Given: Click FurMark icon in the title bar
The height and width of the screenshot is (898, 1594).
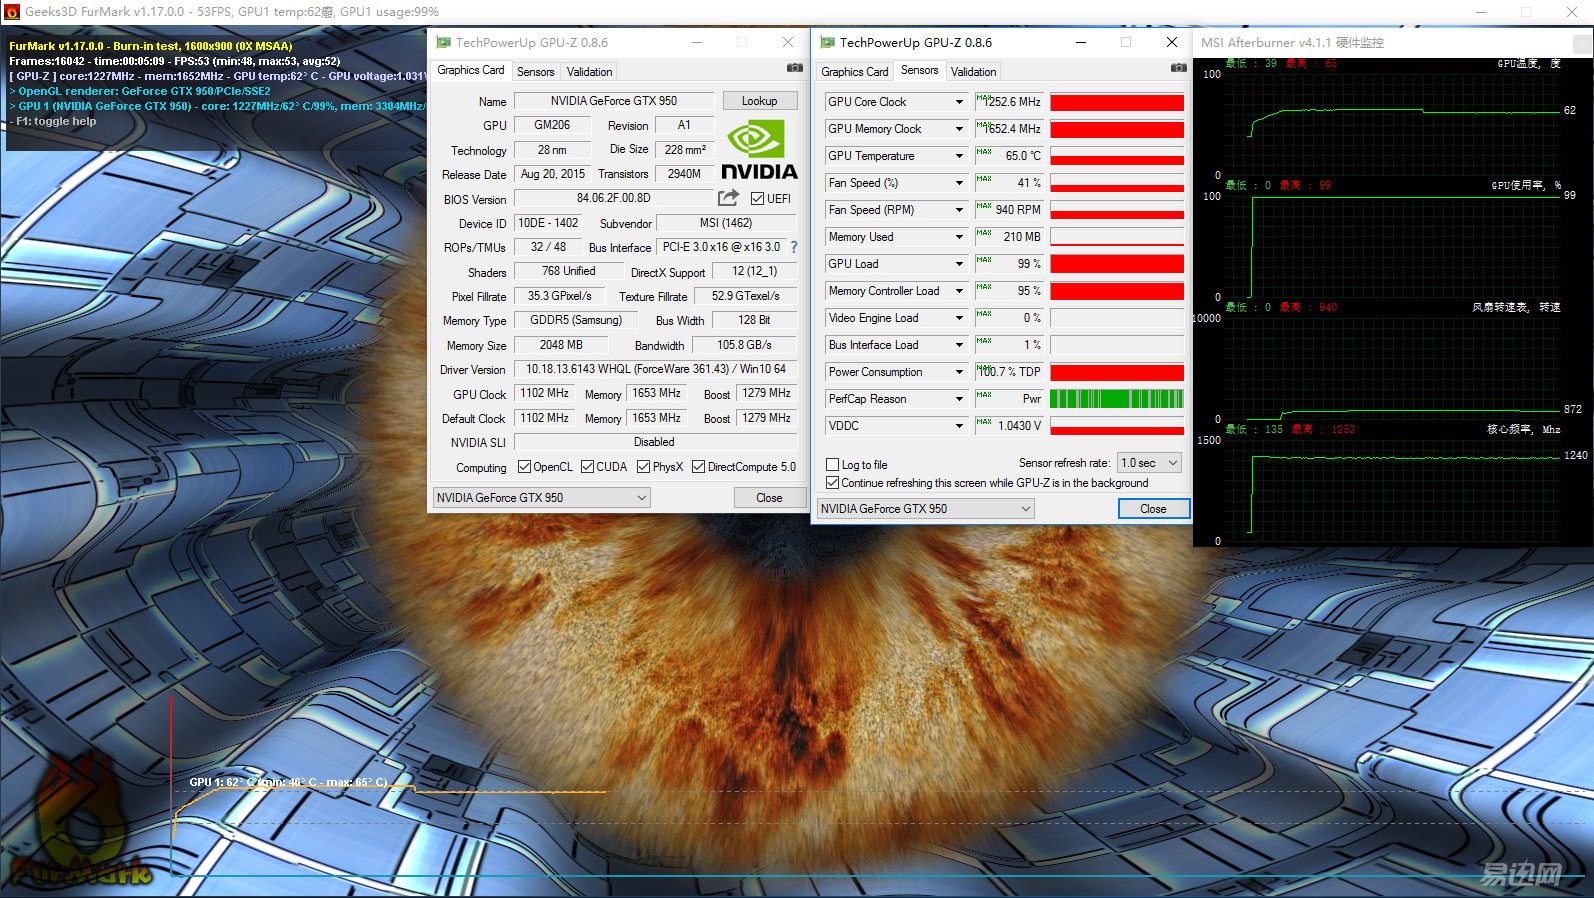Looking at the screenshot, I should point(12,12).
